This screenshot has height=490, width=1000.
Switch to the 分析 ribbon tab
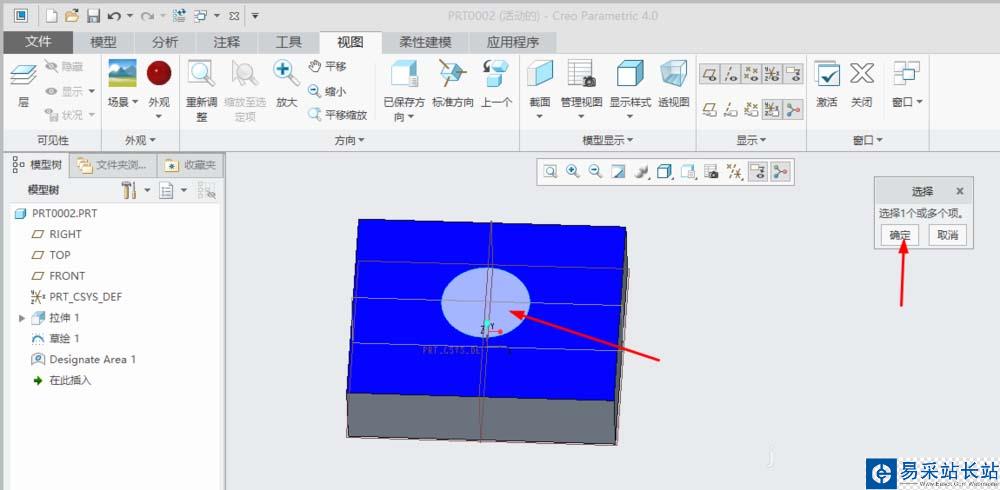pyautogui.click(x=165, y=43)
